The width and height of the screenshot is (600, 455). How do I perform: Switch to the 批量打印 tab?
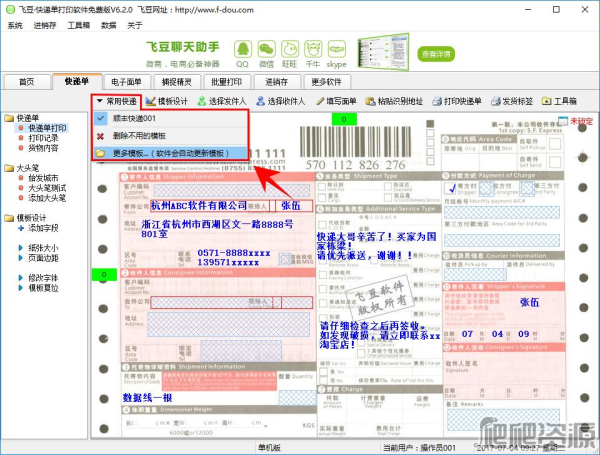227,82
